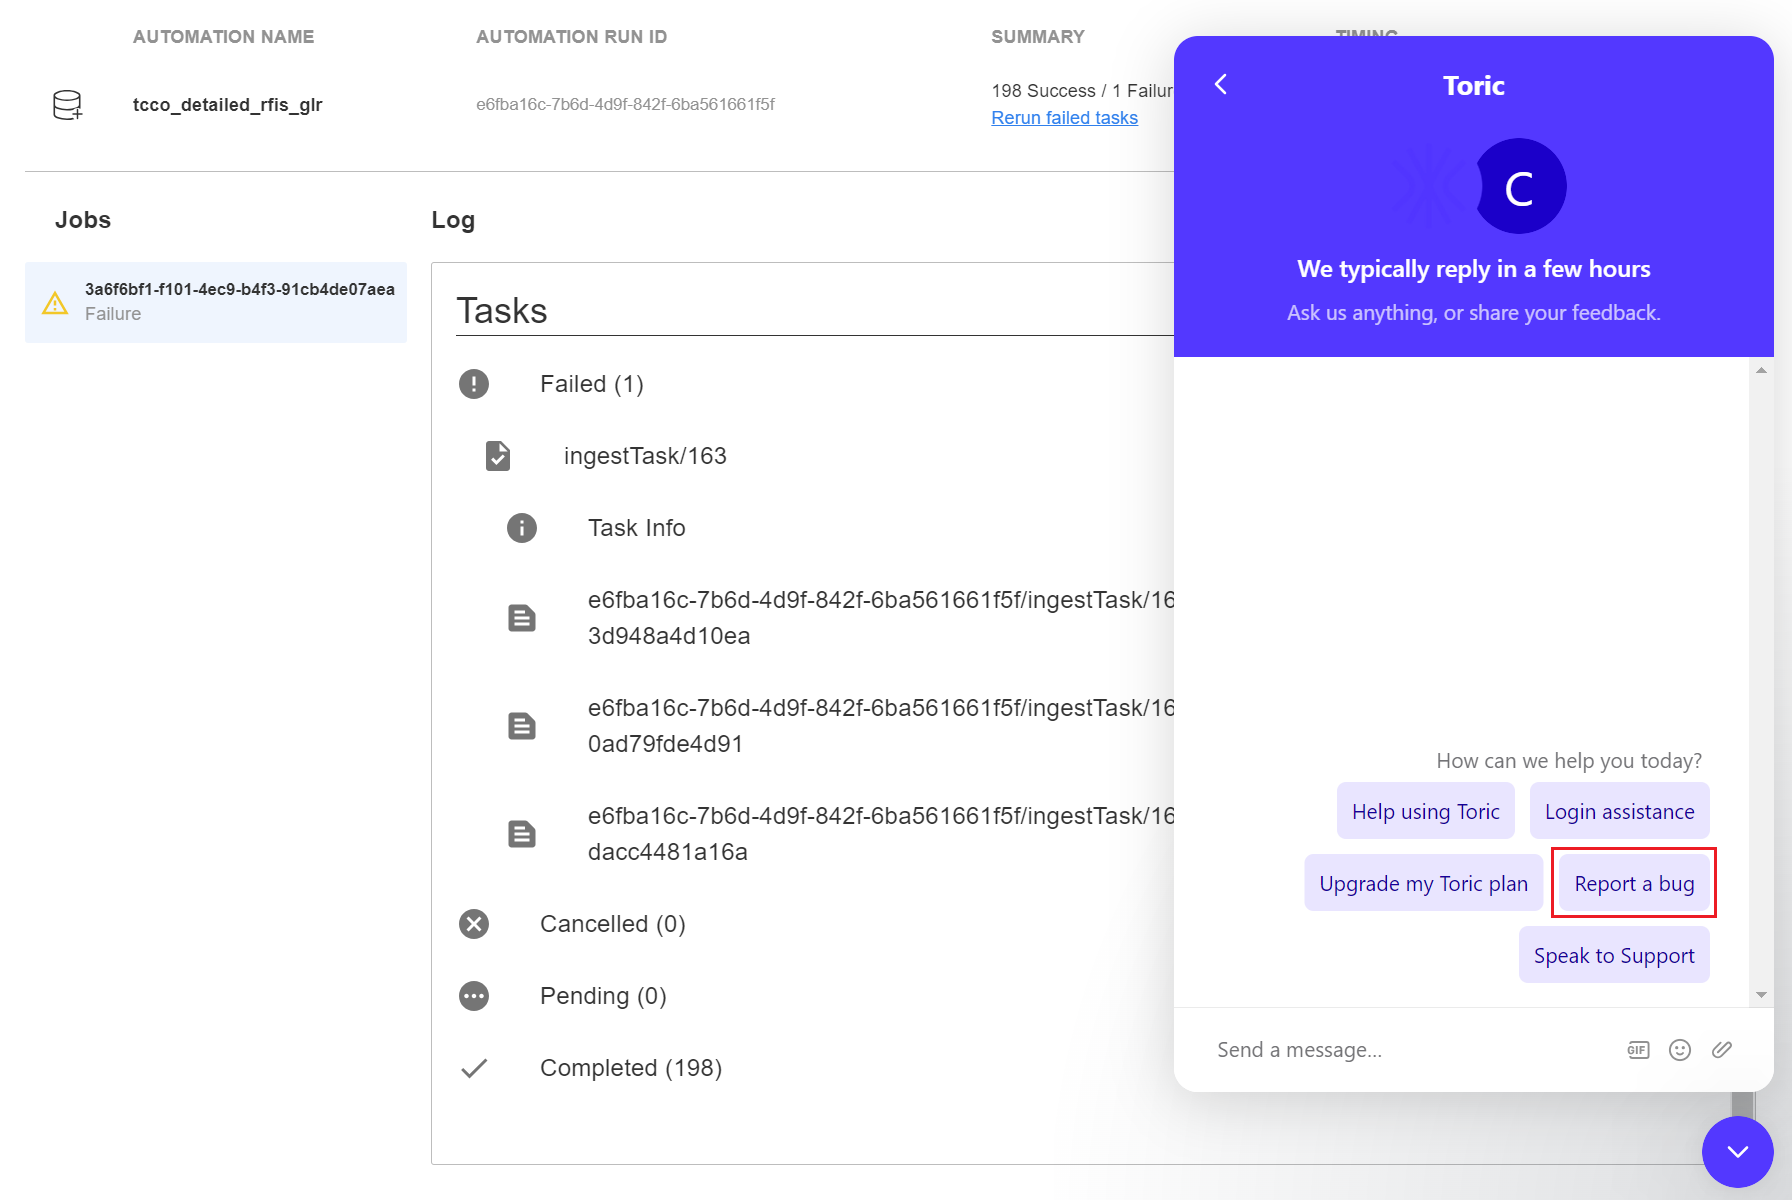Click the Rerun failed tasks link
Image resolution: width=1792 pixels, height=1200 pixels.
tap(1064, 118)
